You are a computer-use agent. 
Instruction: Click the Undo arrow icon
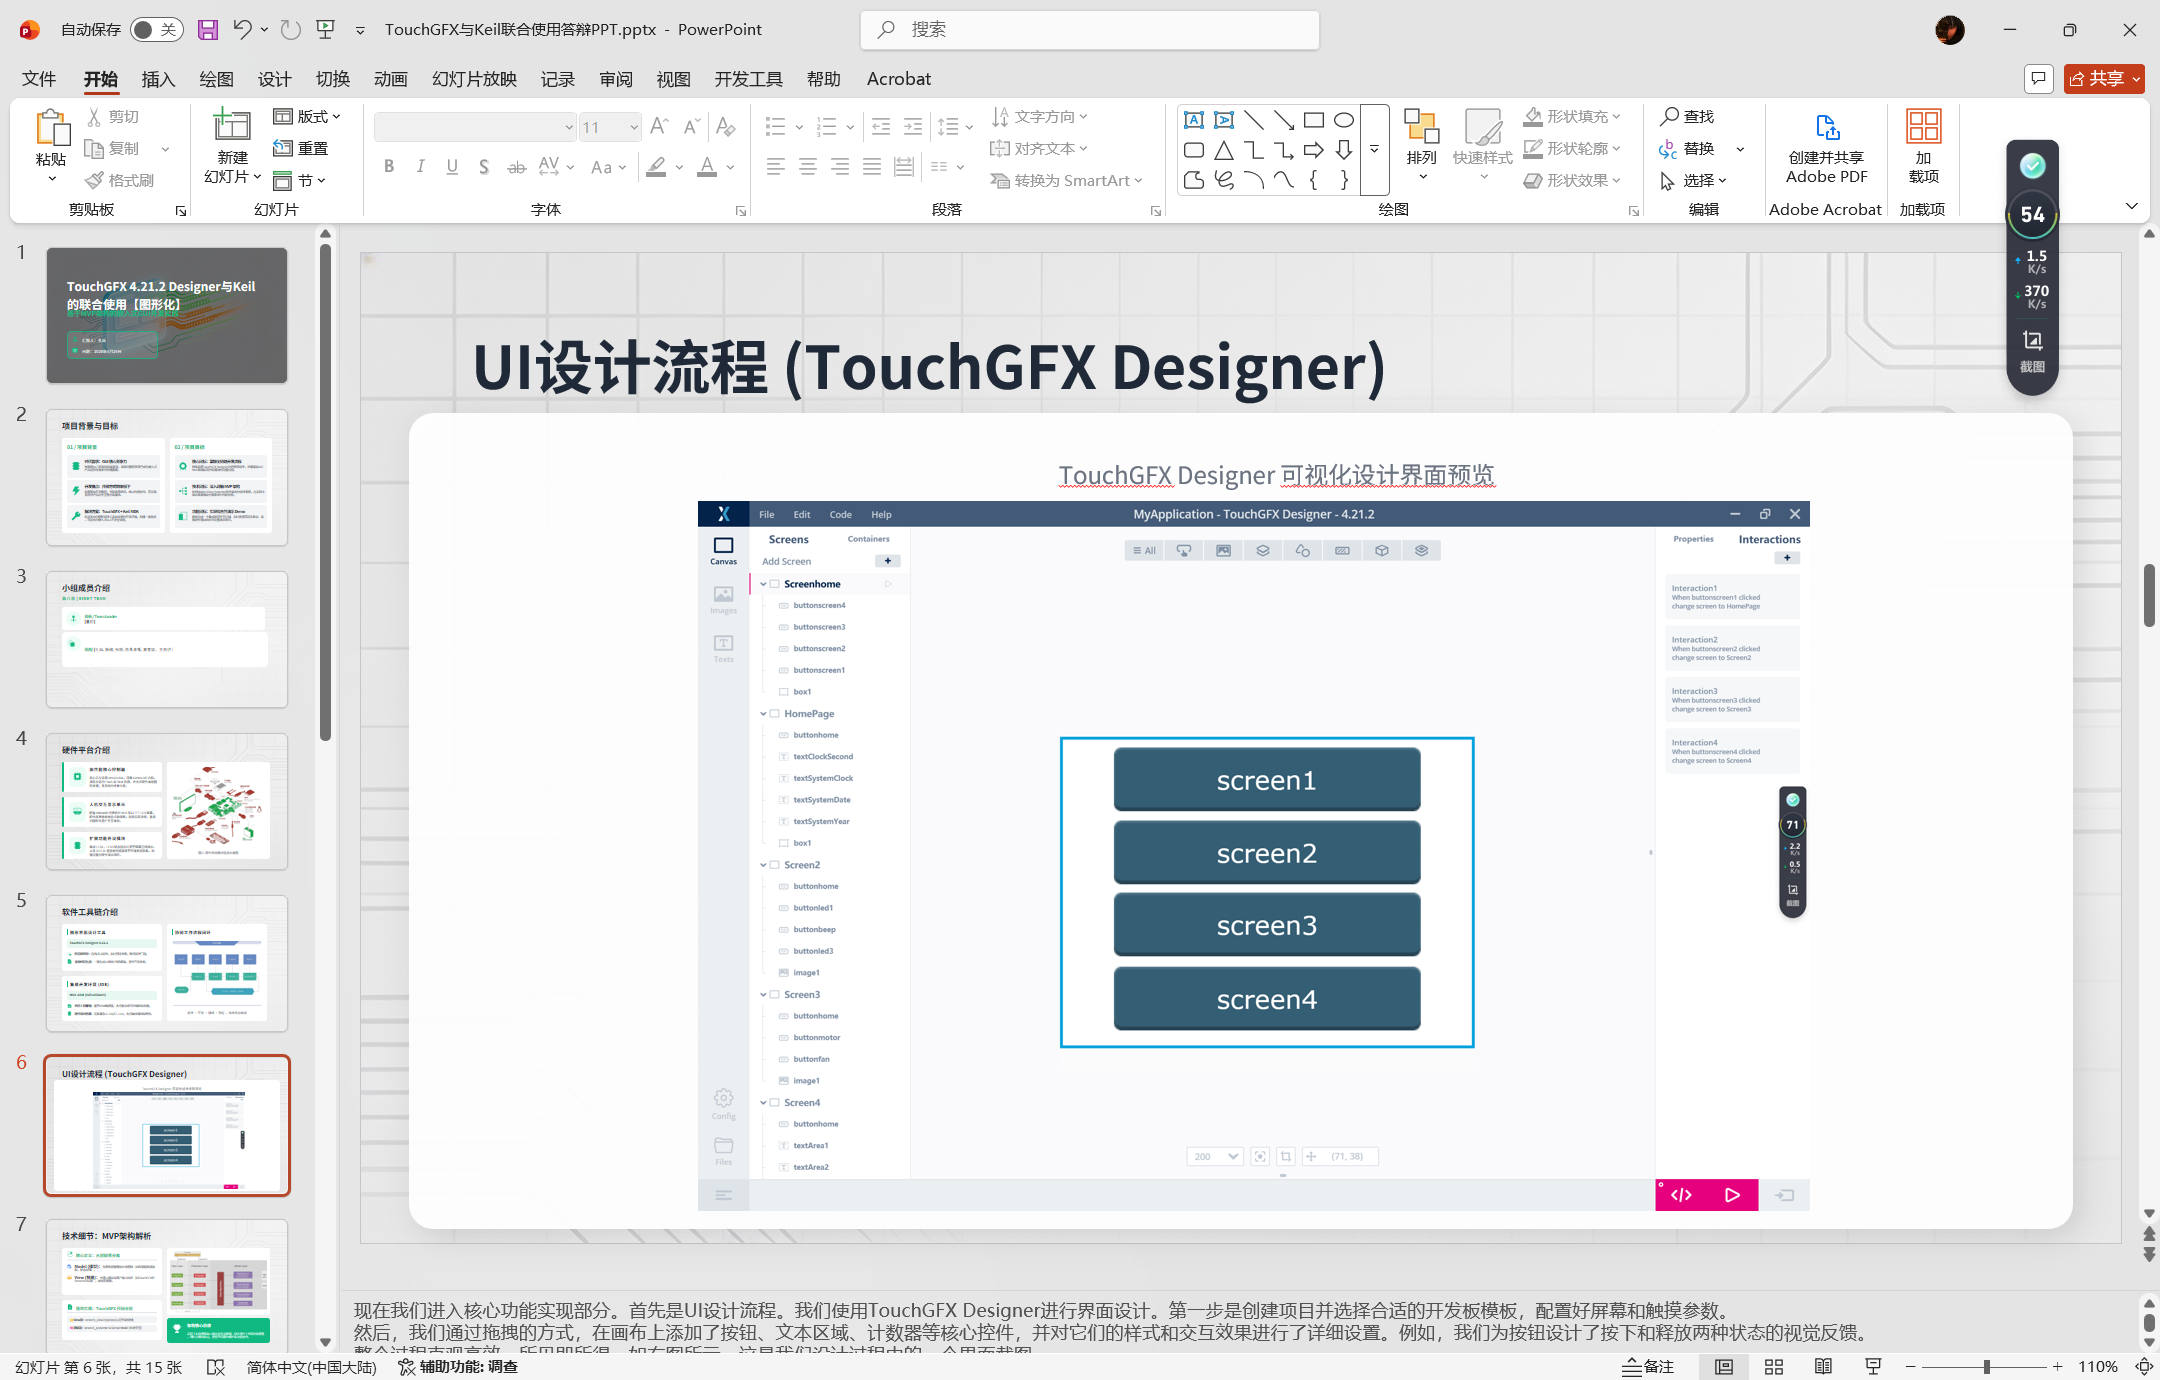coord(241,30)
